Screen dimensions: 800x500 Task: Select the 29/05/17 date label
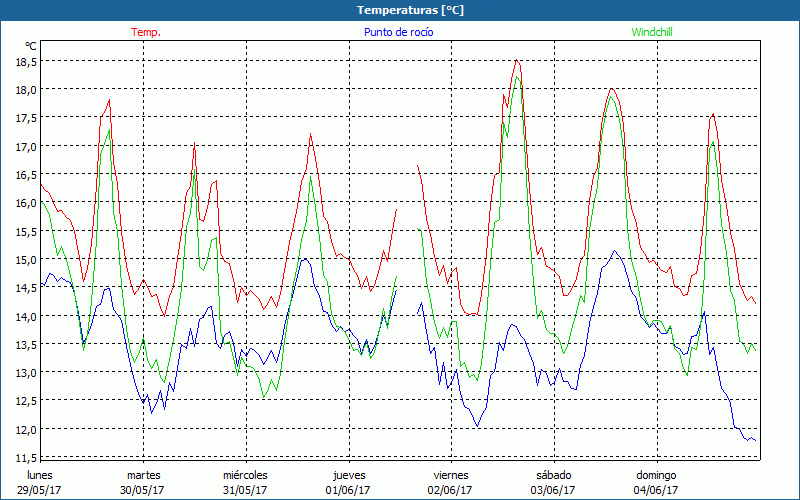tap(39, 490)
